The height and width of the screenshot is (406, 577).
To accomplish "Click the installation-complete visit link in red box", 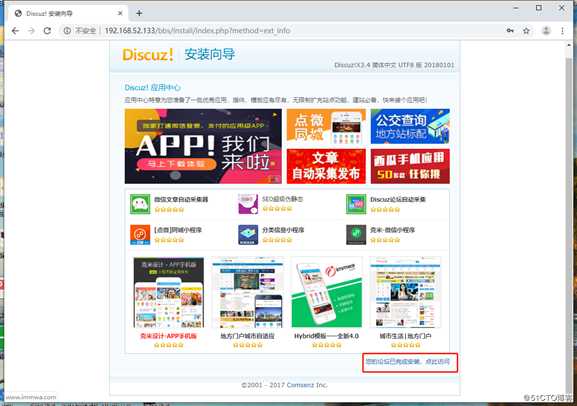I will [408, 362].
